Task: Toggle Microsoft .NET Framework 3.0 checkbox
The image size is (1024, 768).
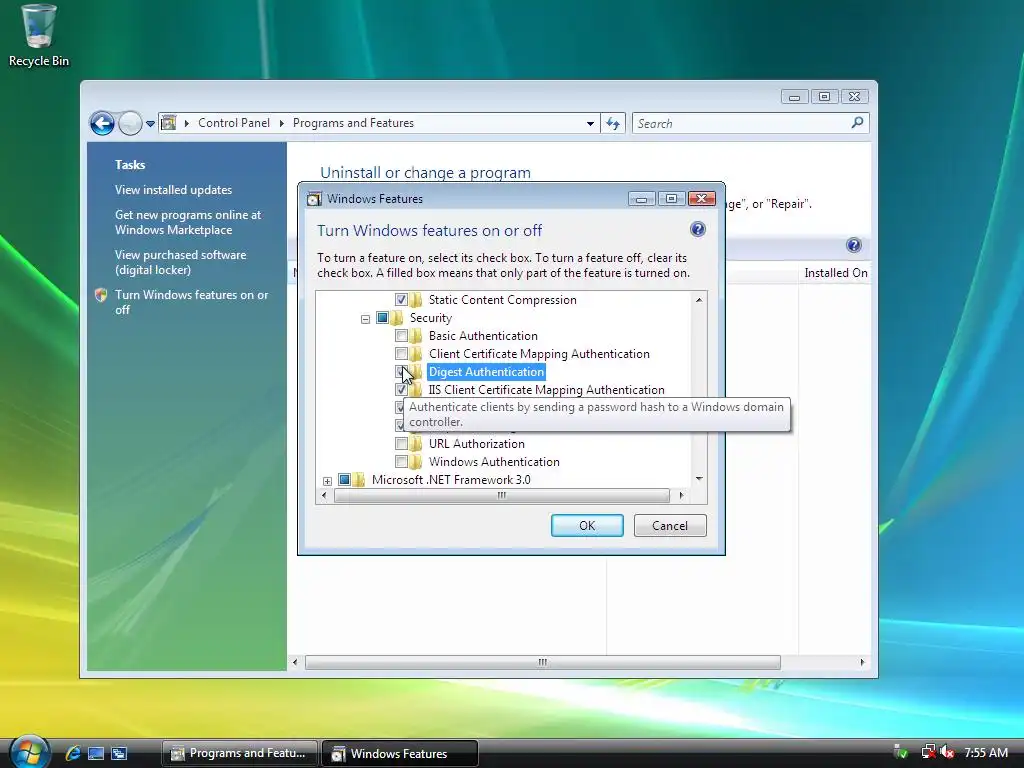Action: [344, 480]
